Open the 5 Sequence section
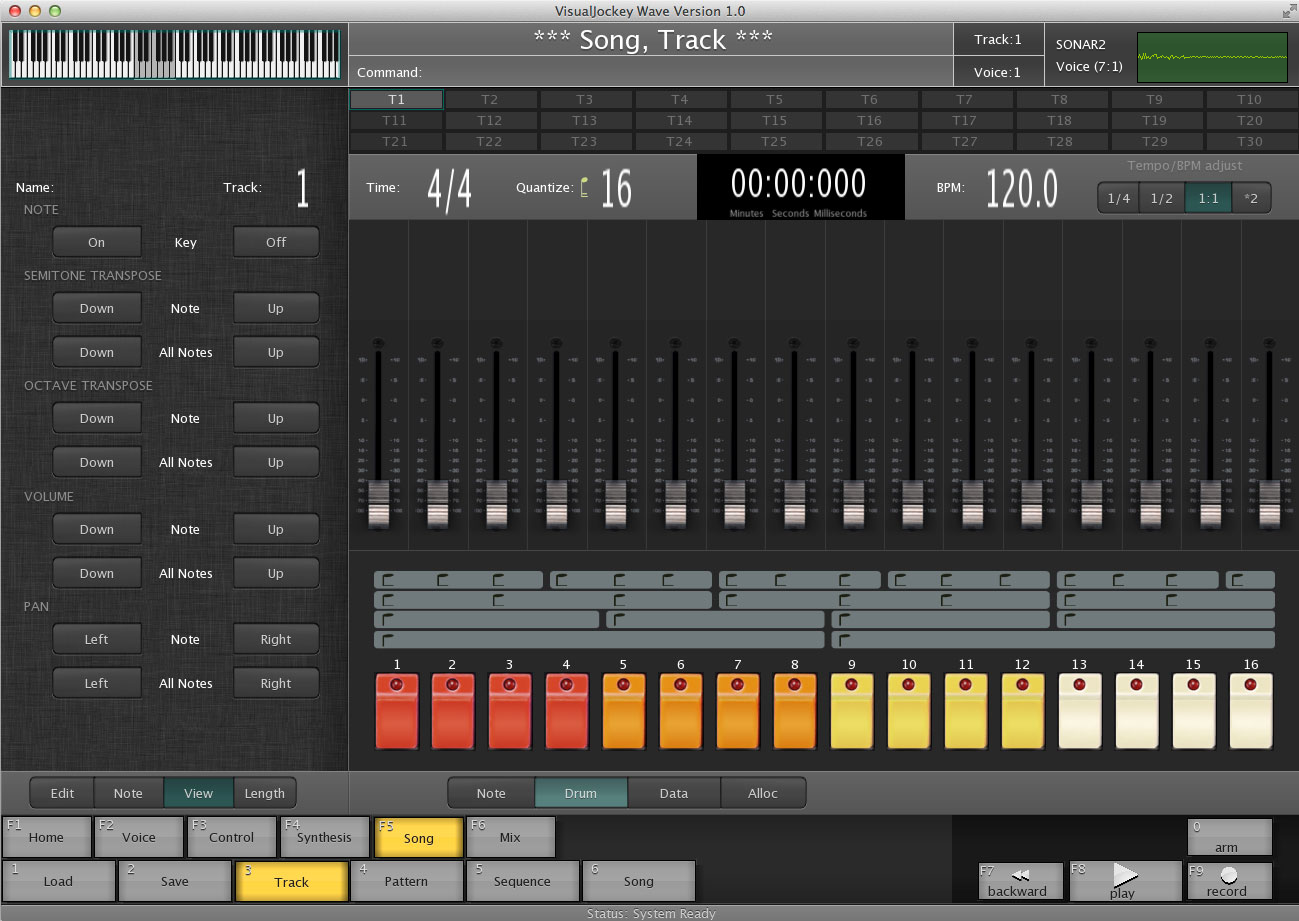Image resolution: width=1299 pixels, height=921 pixels. coord(522,881)
